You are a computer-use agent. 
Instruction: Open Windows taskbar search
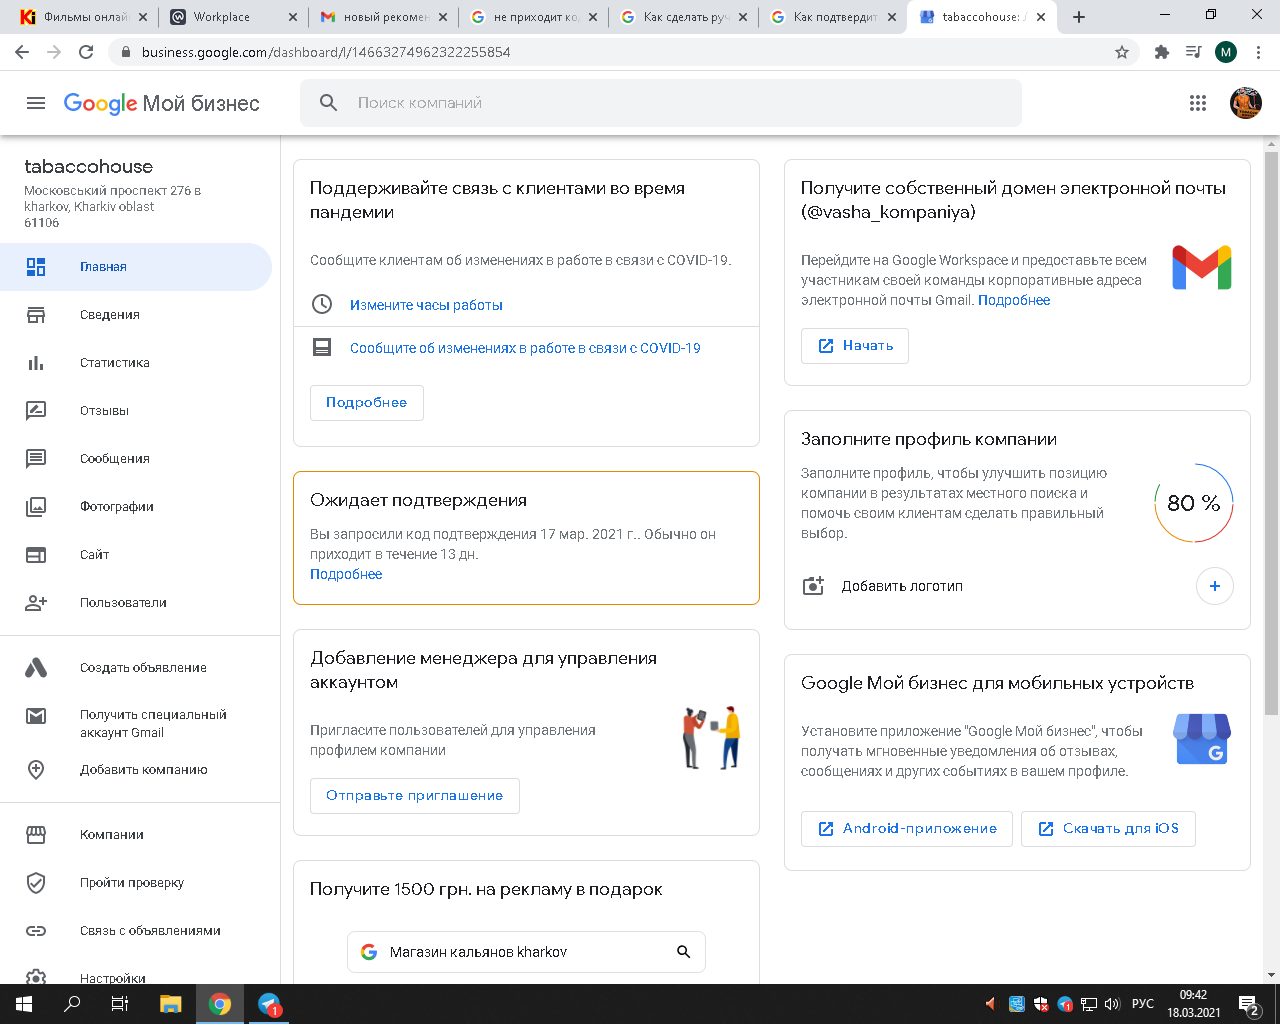[x=72, y=1004]
